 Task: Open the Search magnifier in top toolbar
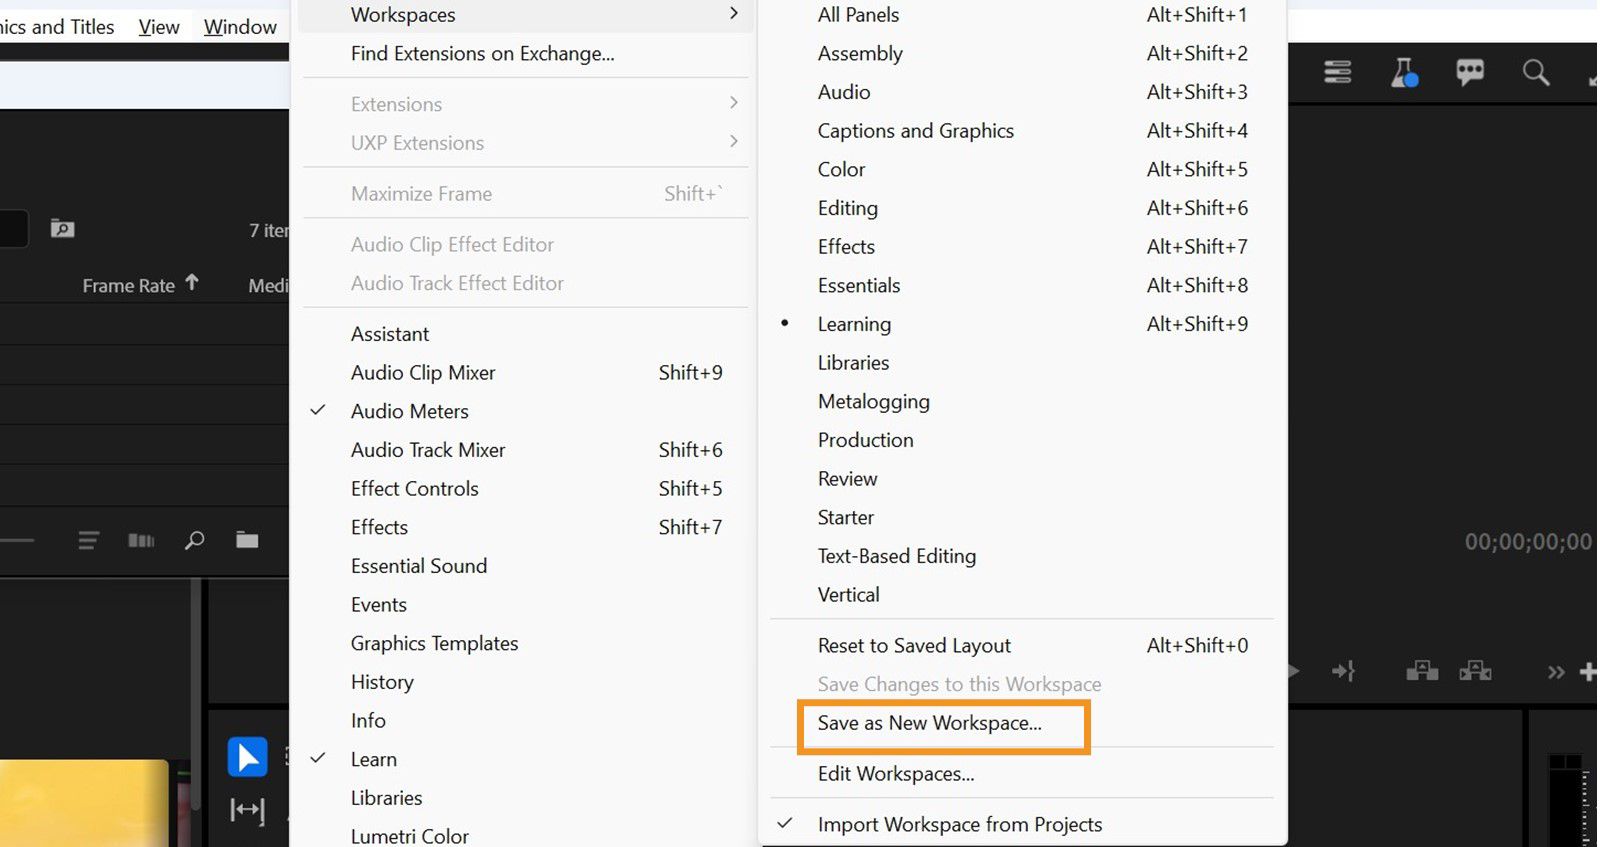(x=1536, y=72)
